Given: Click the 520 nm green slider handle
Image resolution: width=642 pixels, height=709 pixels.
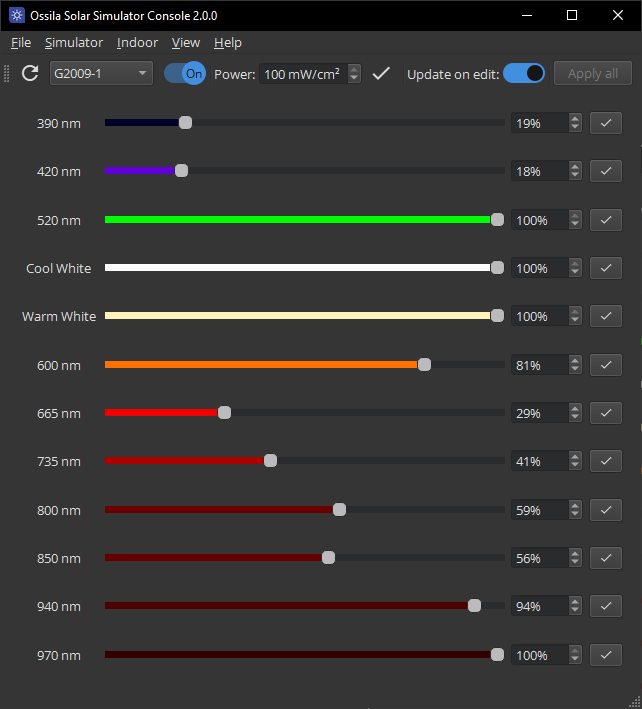Looking at the screenshot, I should coord(497,220).
